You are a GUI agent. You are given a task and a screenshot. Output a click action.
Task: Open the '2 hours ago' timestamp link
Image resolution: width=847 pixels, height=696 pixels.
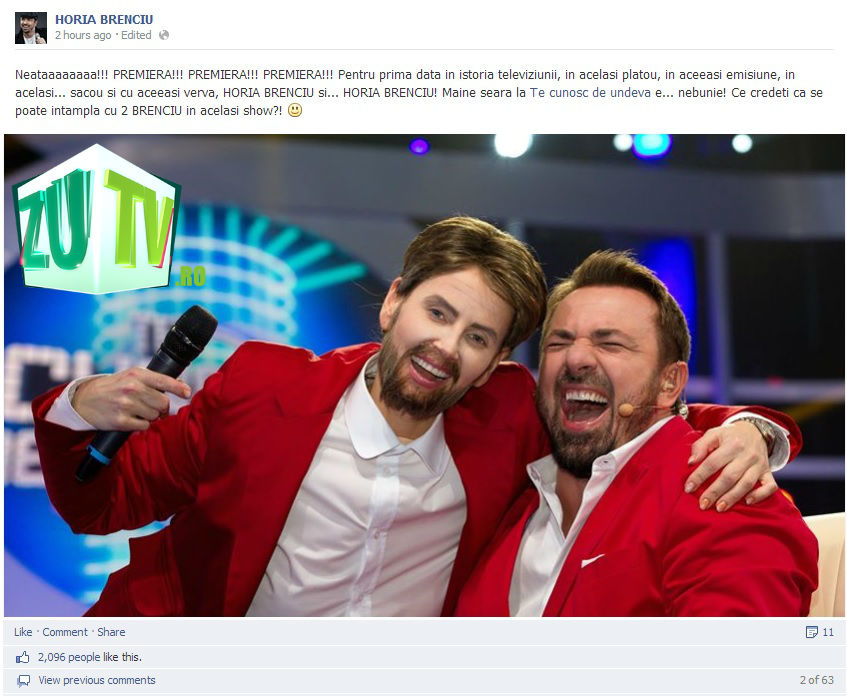pos(83,35)
